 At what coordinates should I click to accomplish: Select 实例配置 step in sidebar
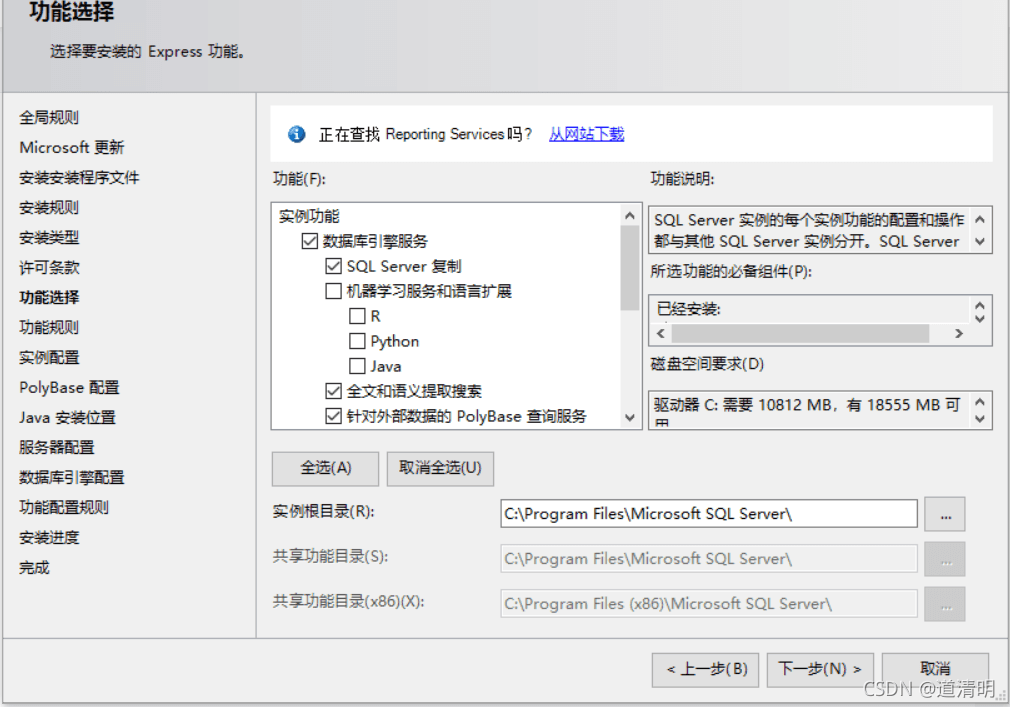click(49, 357)
